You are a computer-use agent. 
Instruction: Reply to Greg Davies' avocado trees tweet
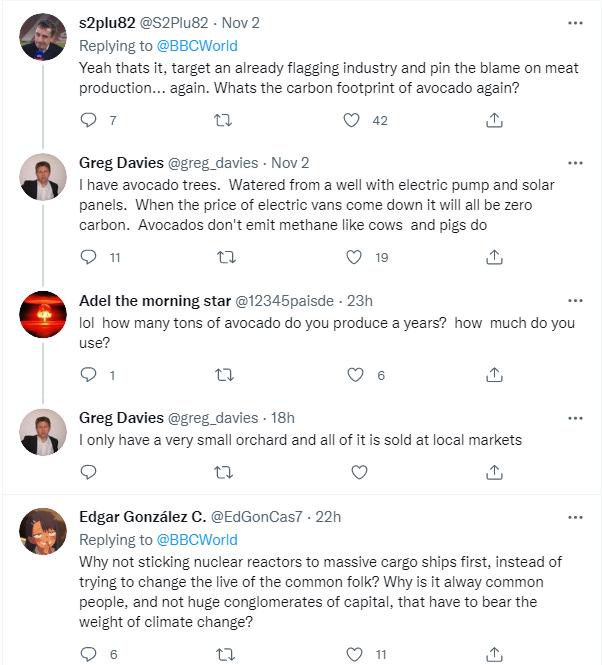pos(88,257)
